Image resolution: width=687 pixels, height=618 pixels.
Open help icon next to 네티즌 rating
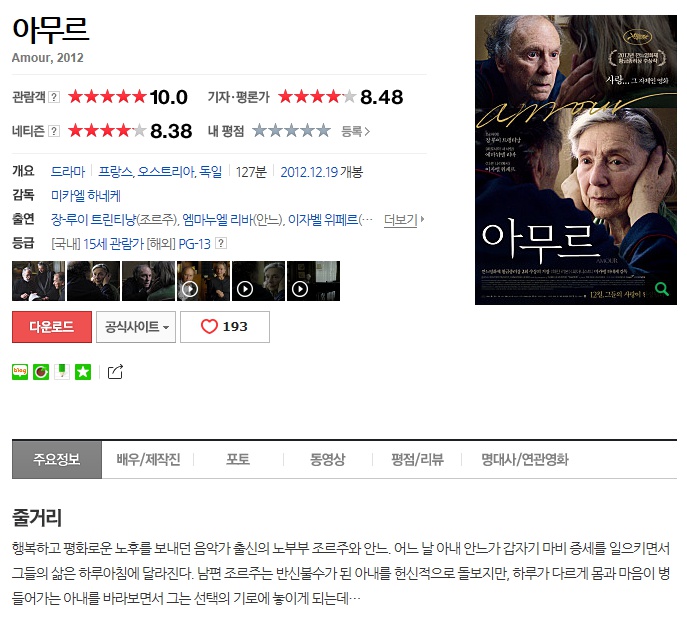click(x=53, y=131)
